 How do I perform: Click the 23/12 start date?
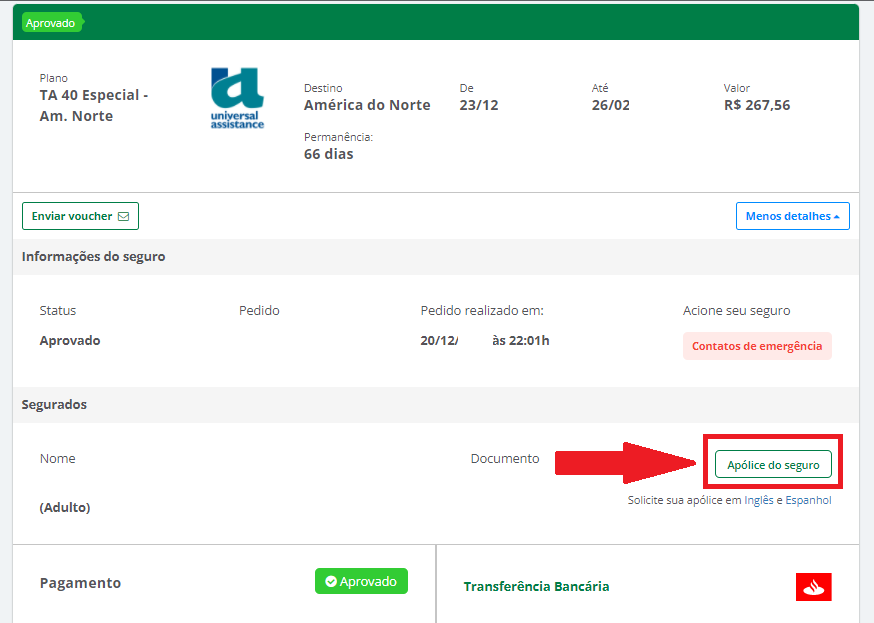[475, 105]
